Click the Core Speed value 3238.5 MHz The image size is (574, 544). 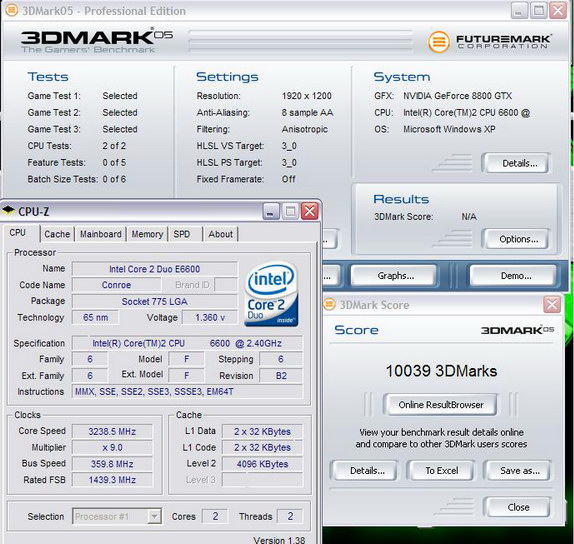pyautogui.click(x=112, y=432)
